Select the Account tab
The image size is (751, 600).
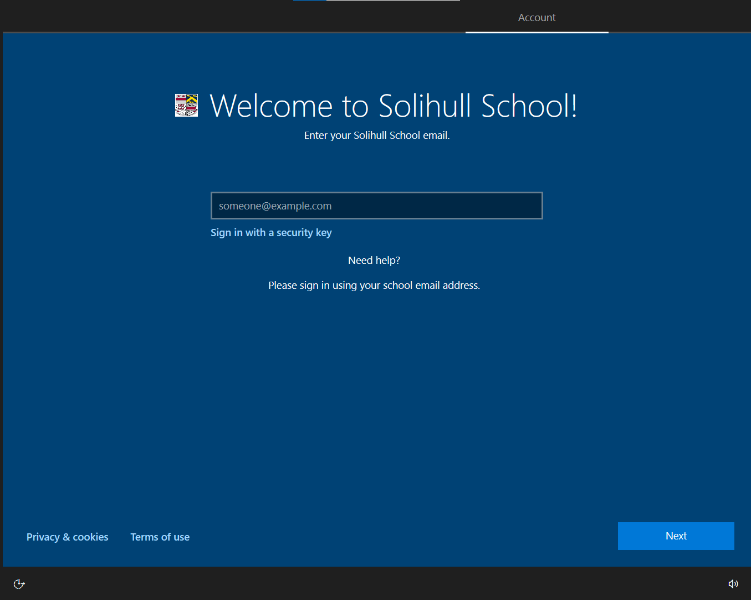click(x=536, y=18)
